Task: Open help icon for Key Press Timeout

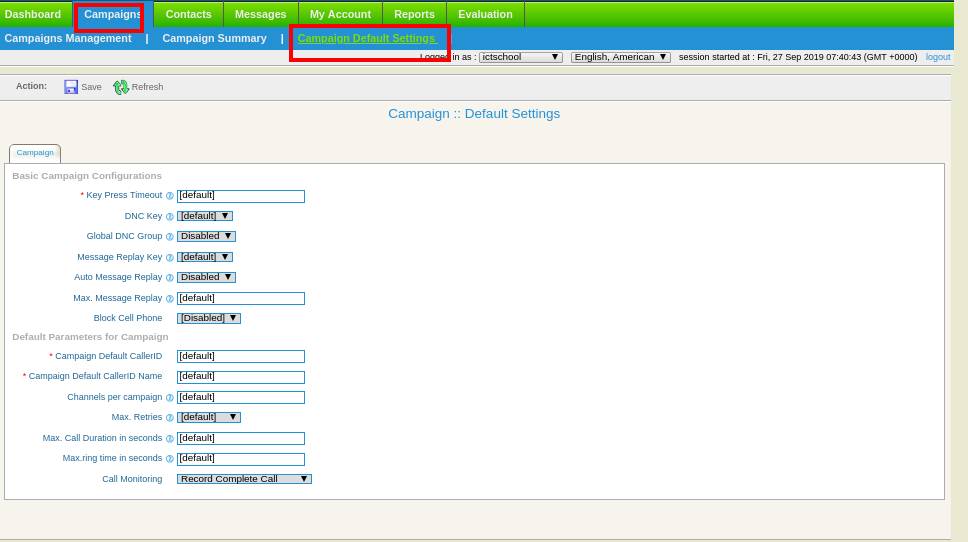Action: 170,196
